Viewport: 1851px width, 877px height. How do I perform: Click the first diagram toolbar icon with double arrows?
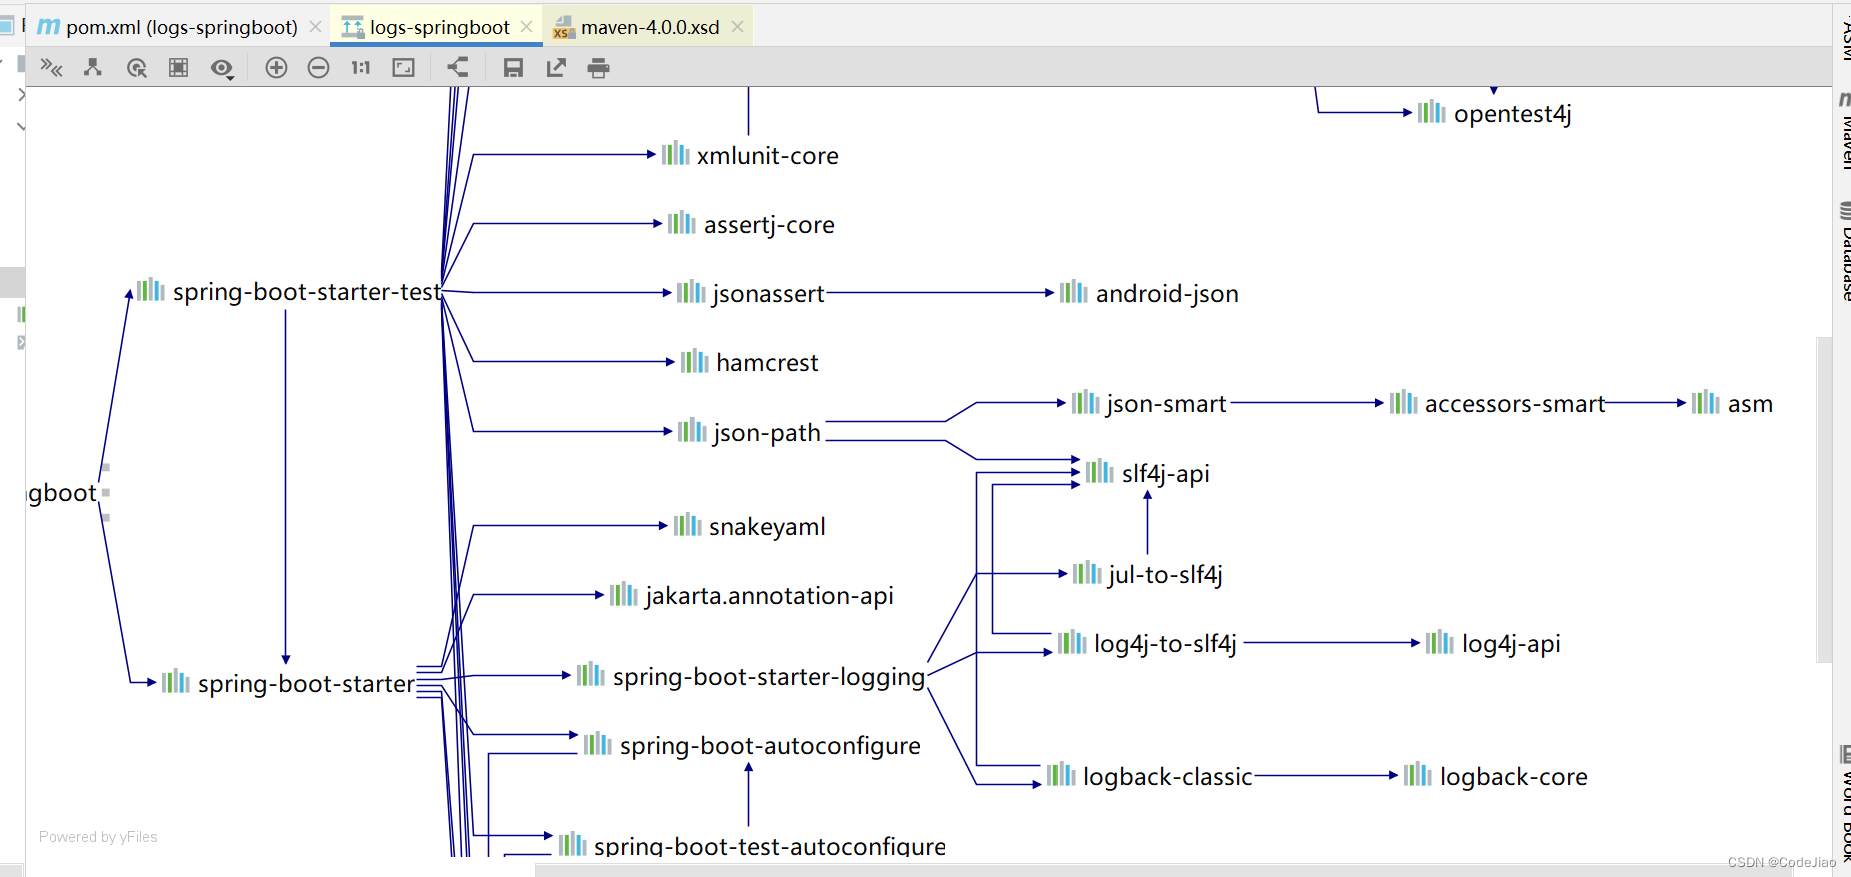tap(51, 67)
